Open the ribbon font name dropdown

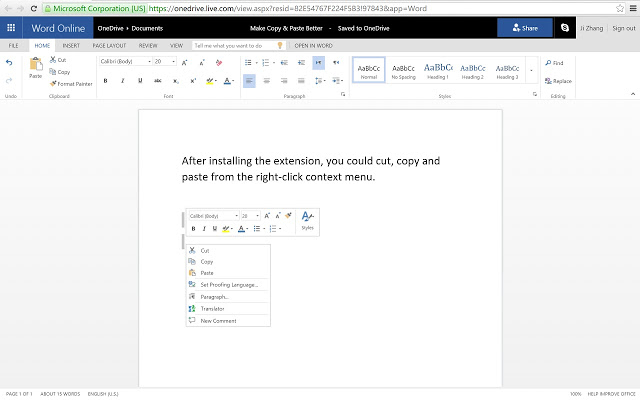click(x=149, y=61)
